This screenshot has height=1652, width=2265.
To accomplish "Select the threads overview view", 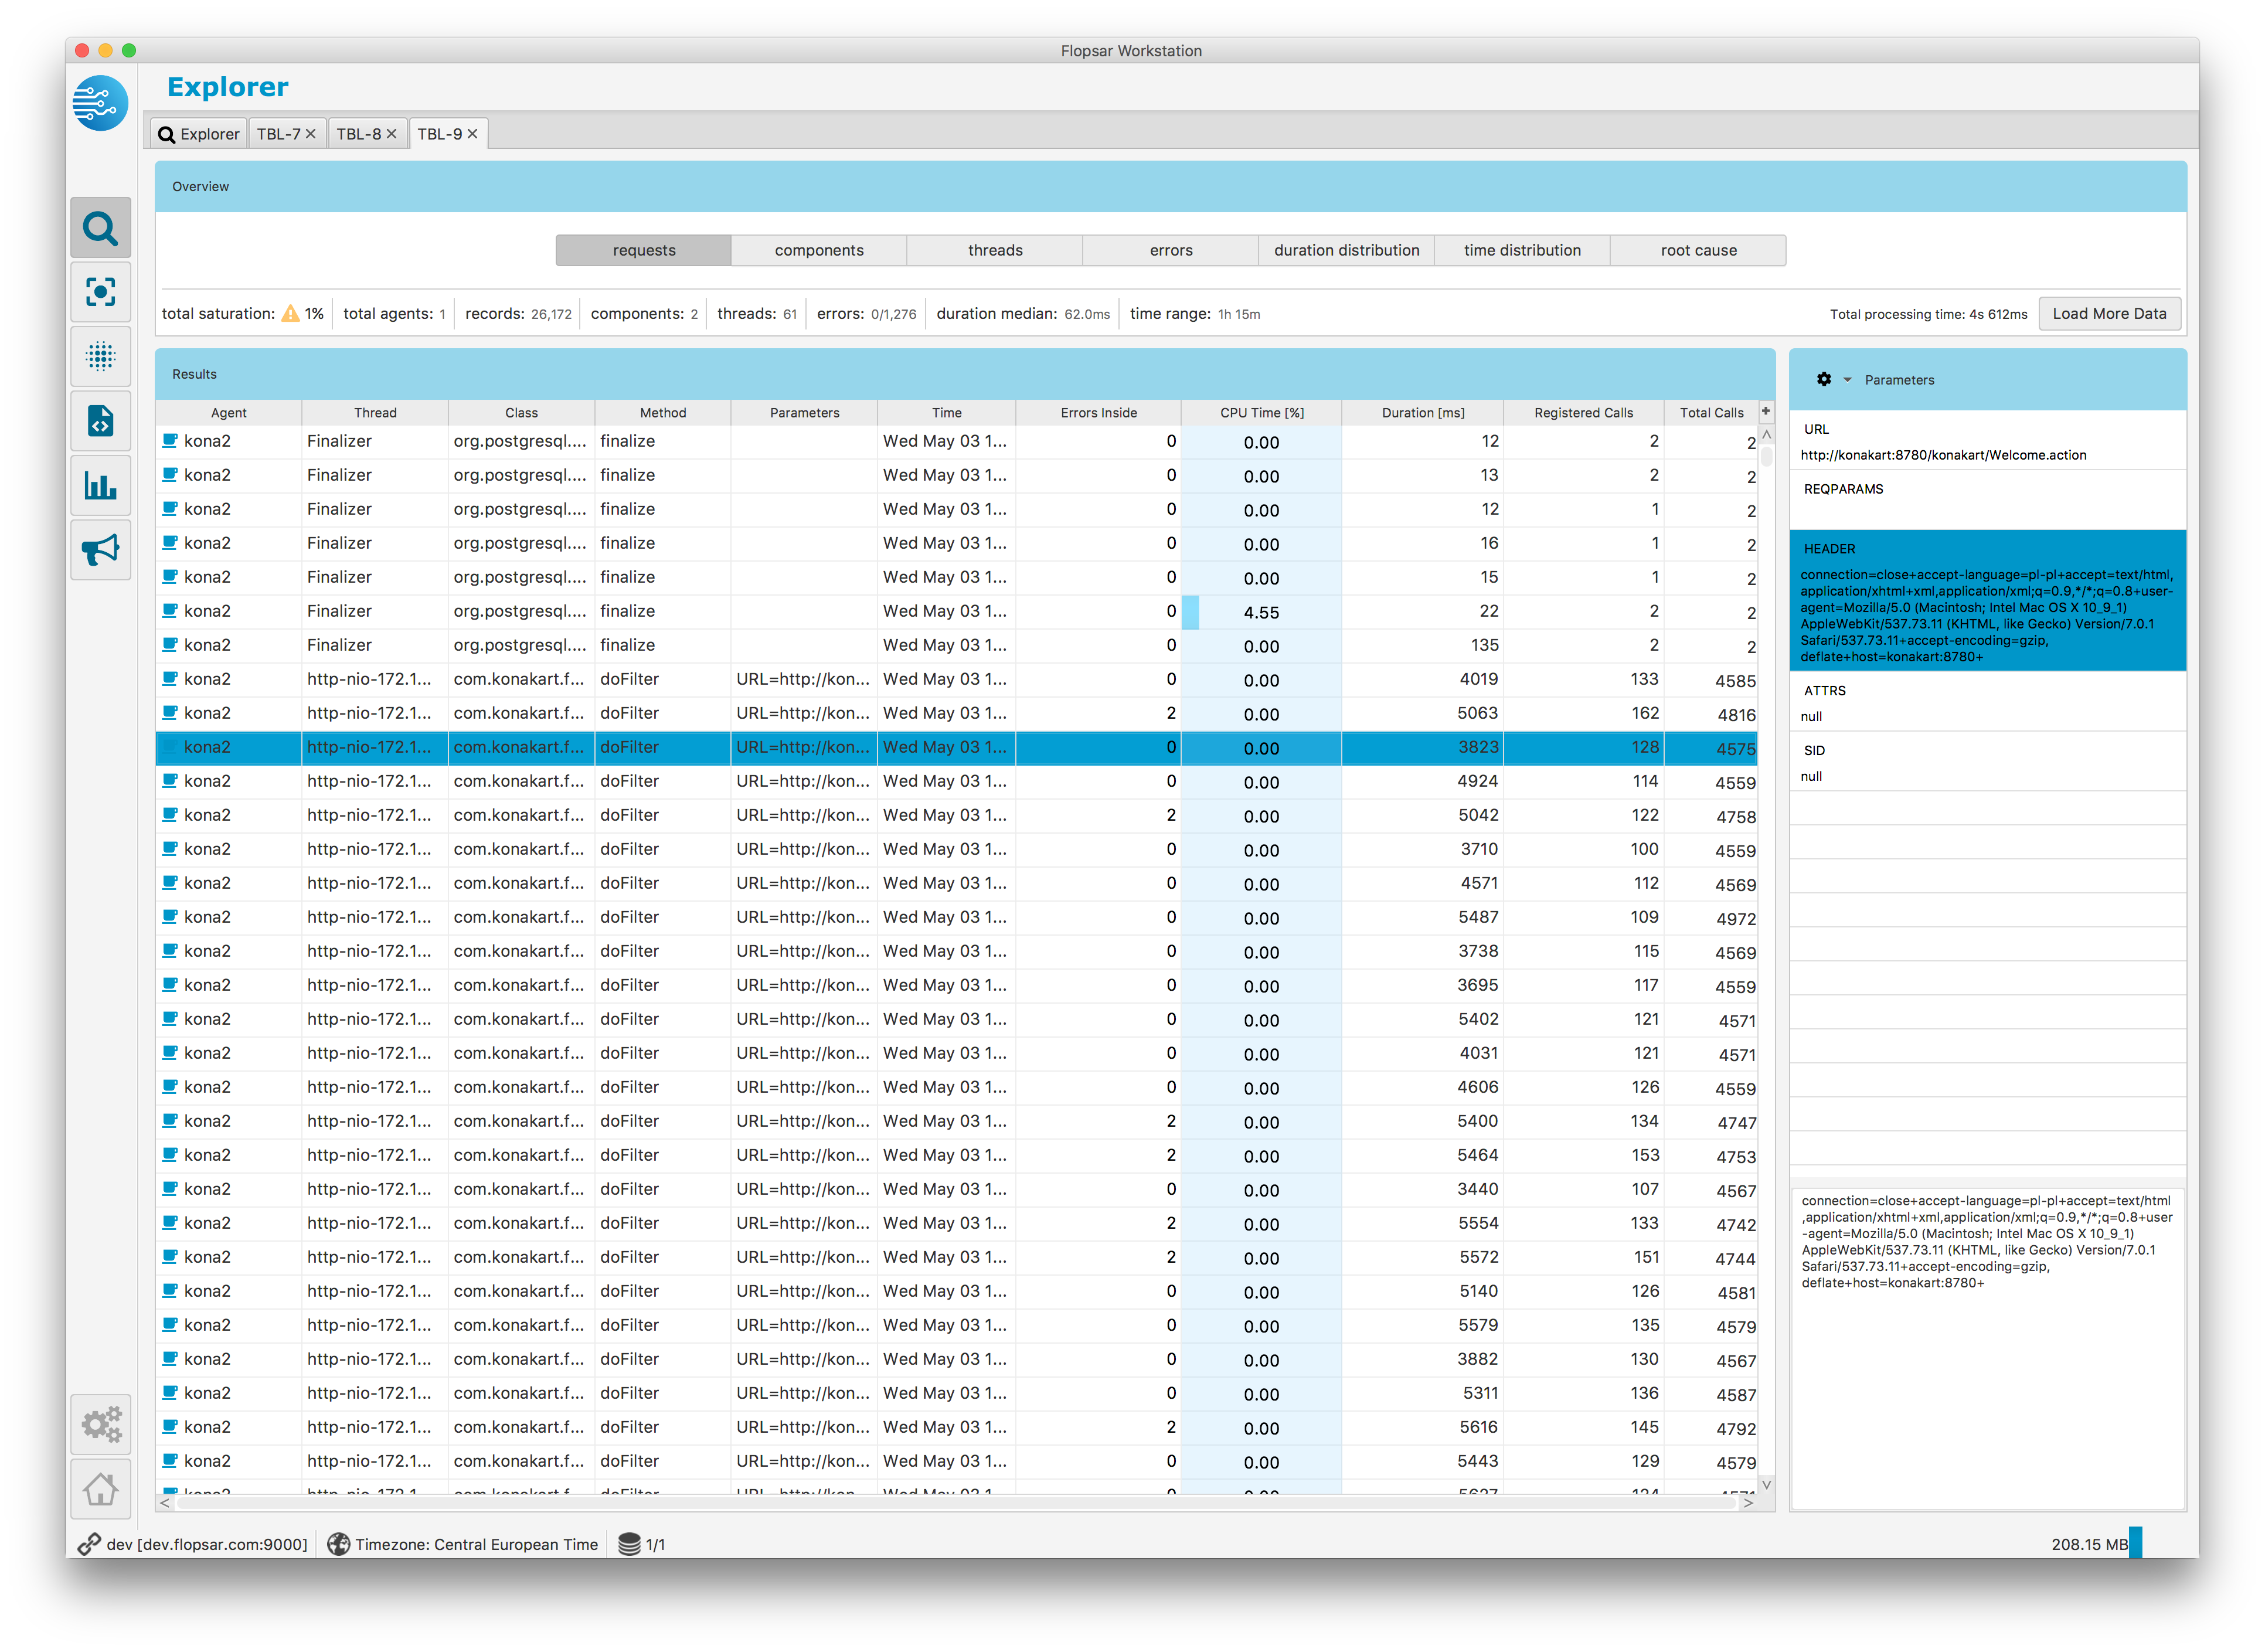I will click(x=995, y=250).
